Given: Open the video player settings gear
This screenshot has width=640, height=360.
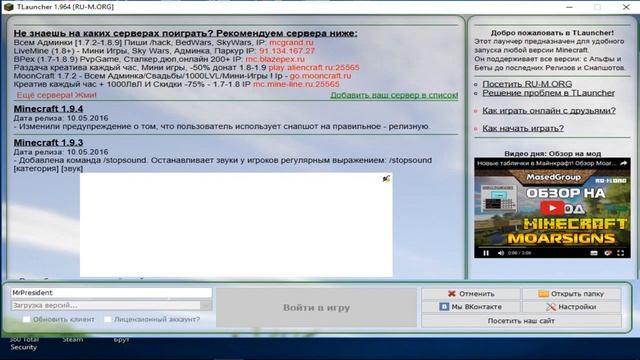Looking at the screenshot, I should [608, 253].
